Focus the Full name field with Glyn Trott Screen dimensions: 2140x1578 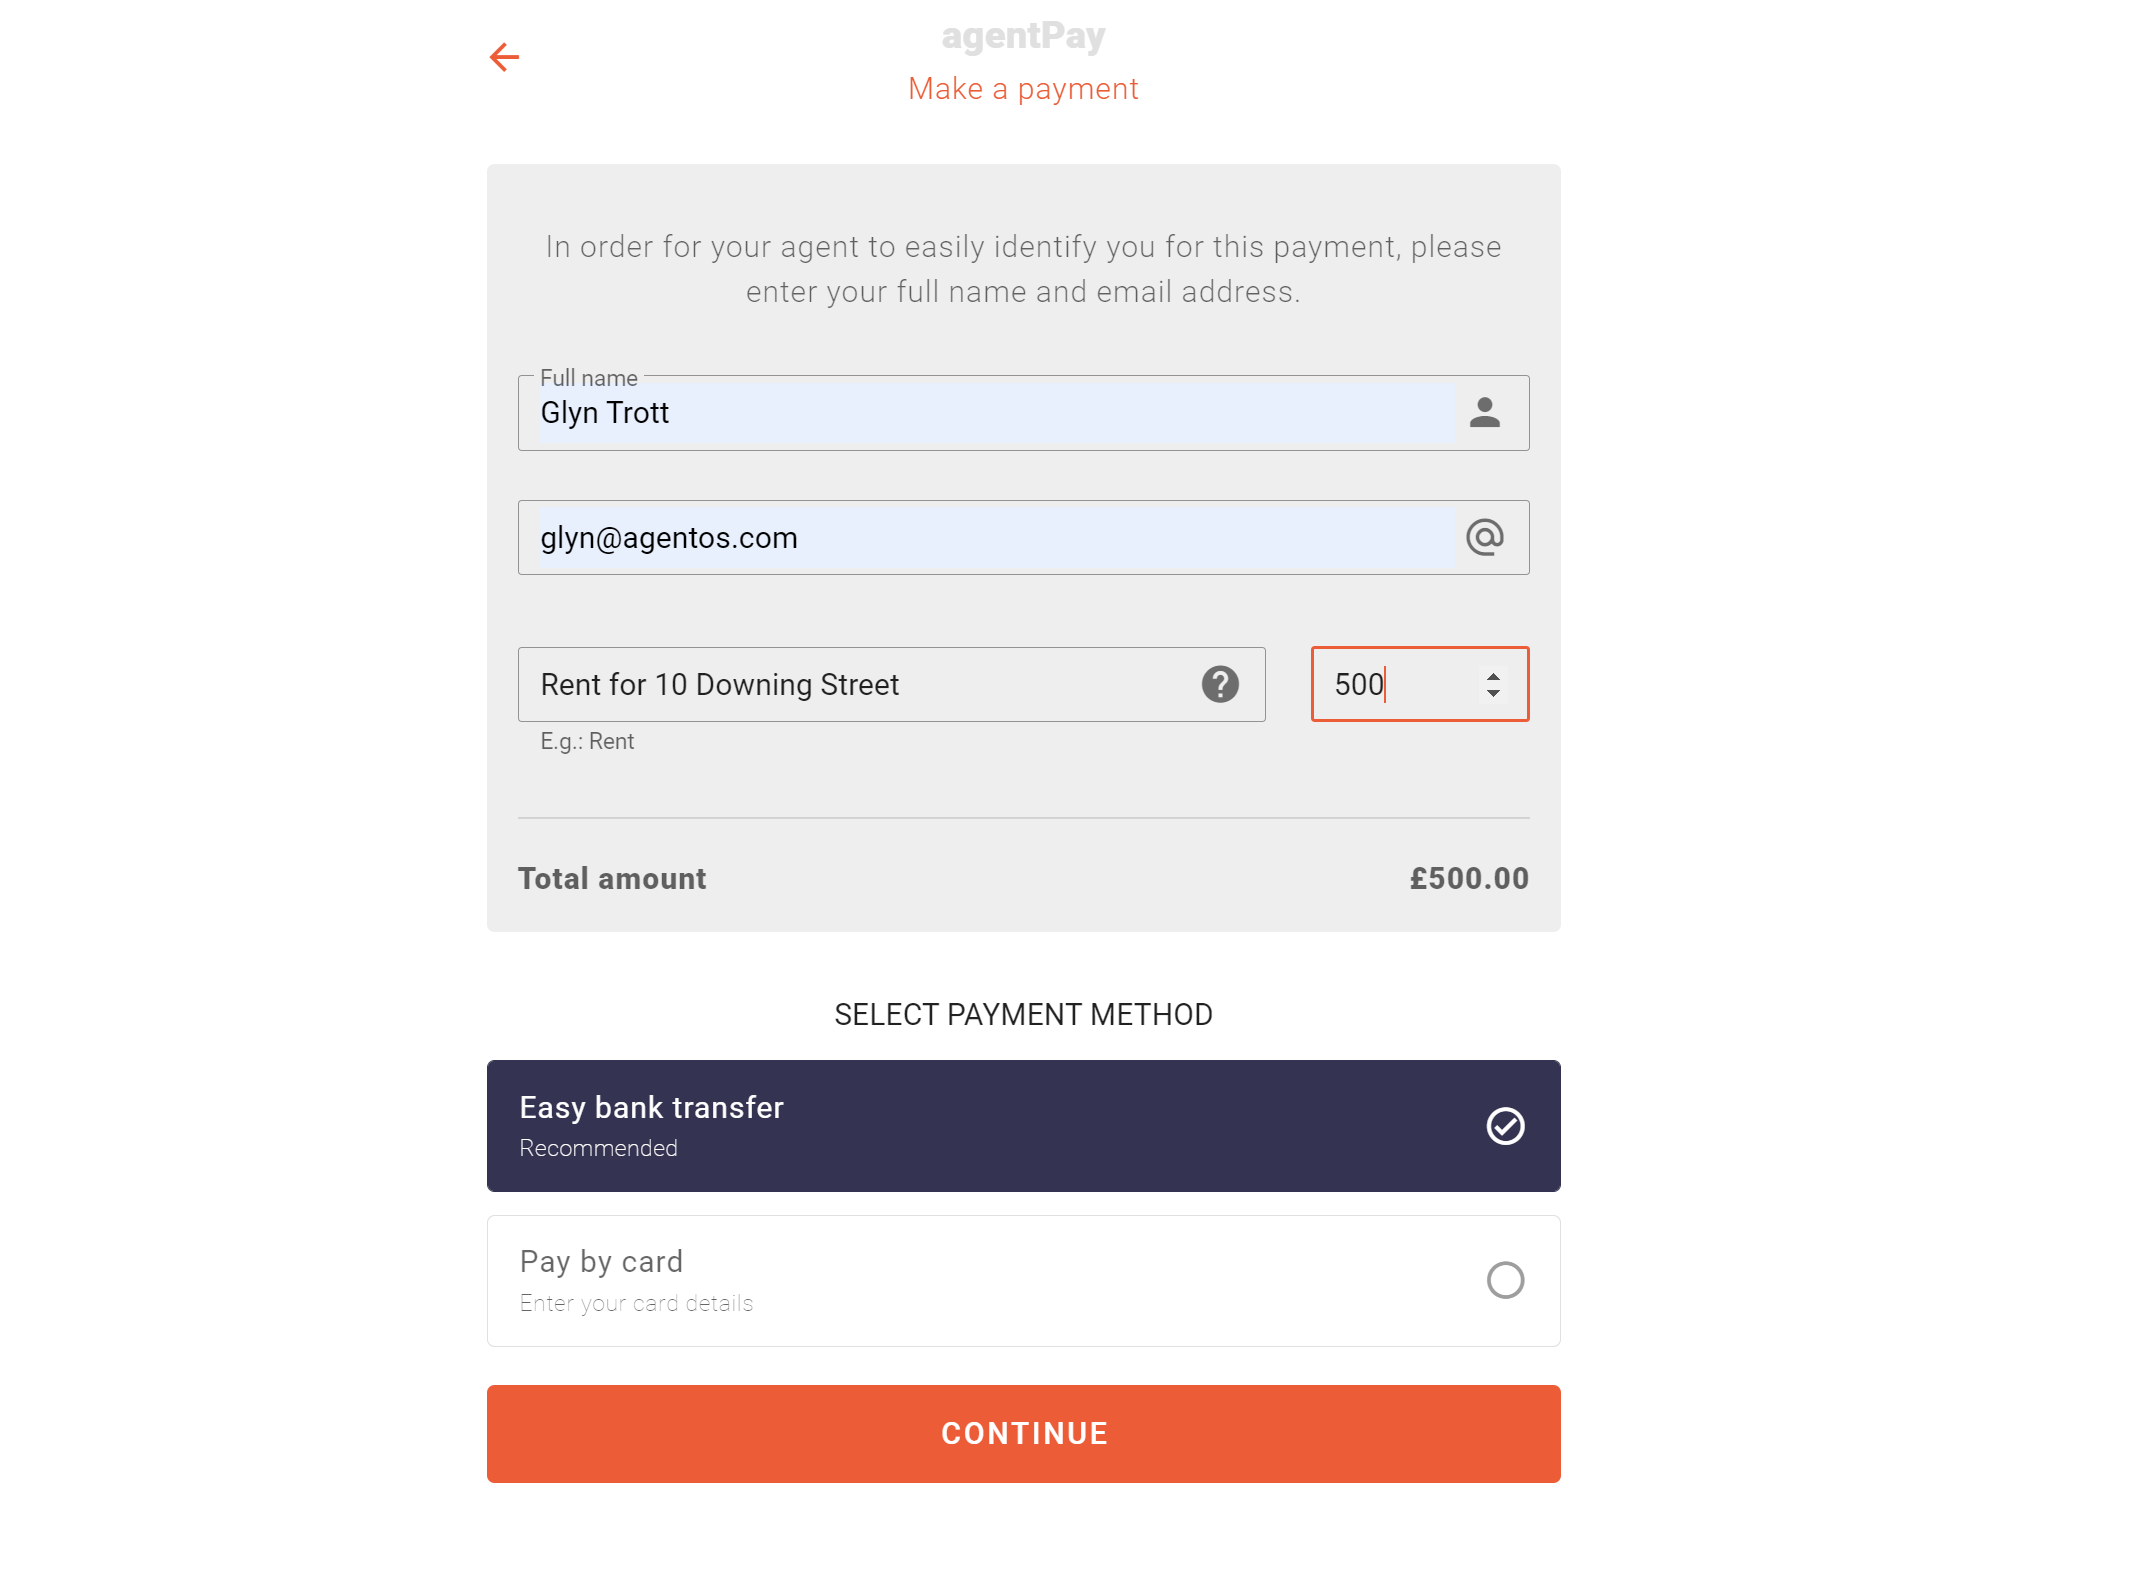click(x=990, y=413)
